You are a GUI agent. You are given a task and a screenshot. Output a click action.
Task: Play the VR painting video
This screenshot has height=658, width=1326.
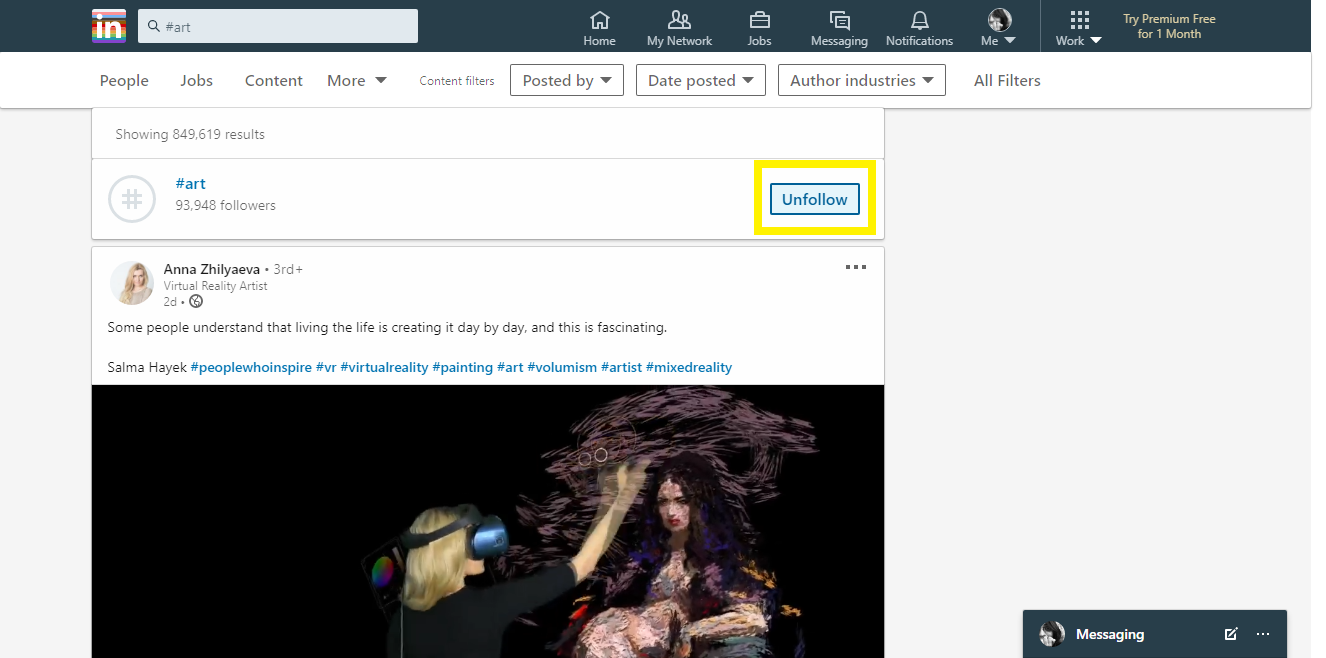488,521
